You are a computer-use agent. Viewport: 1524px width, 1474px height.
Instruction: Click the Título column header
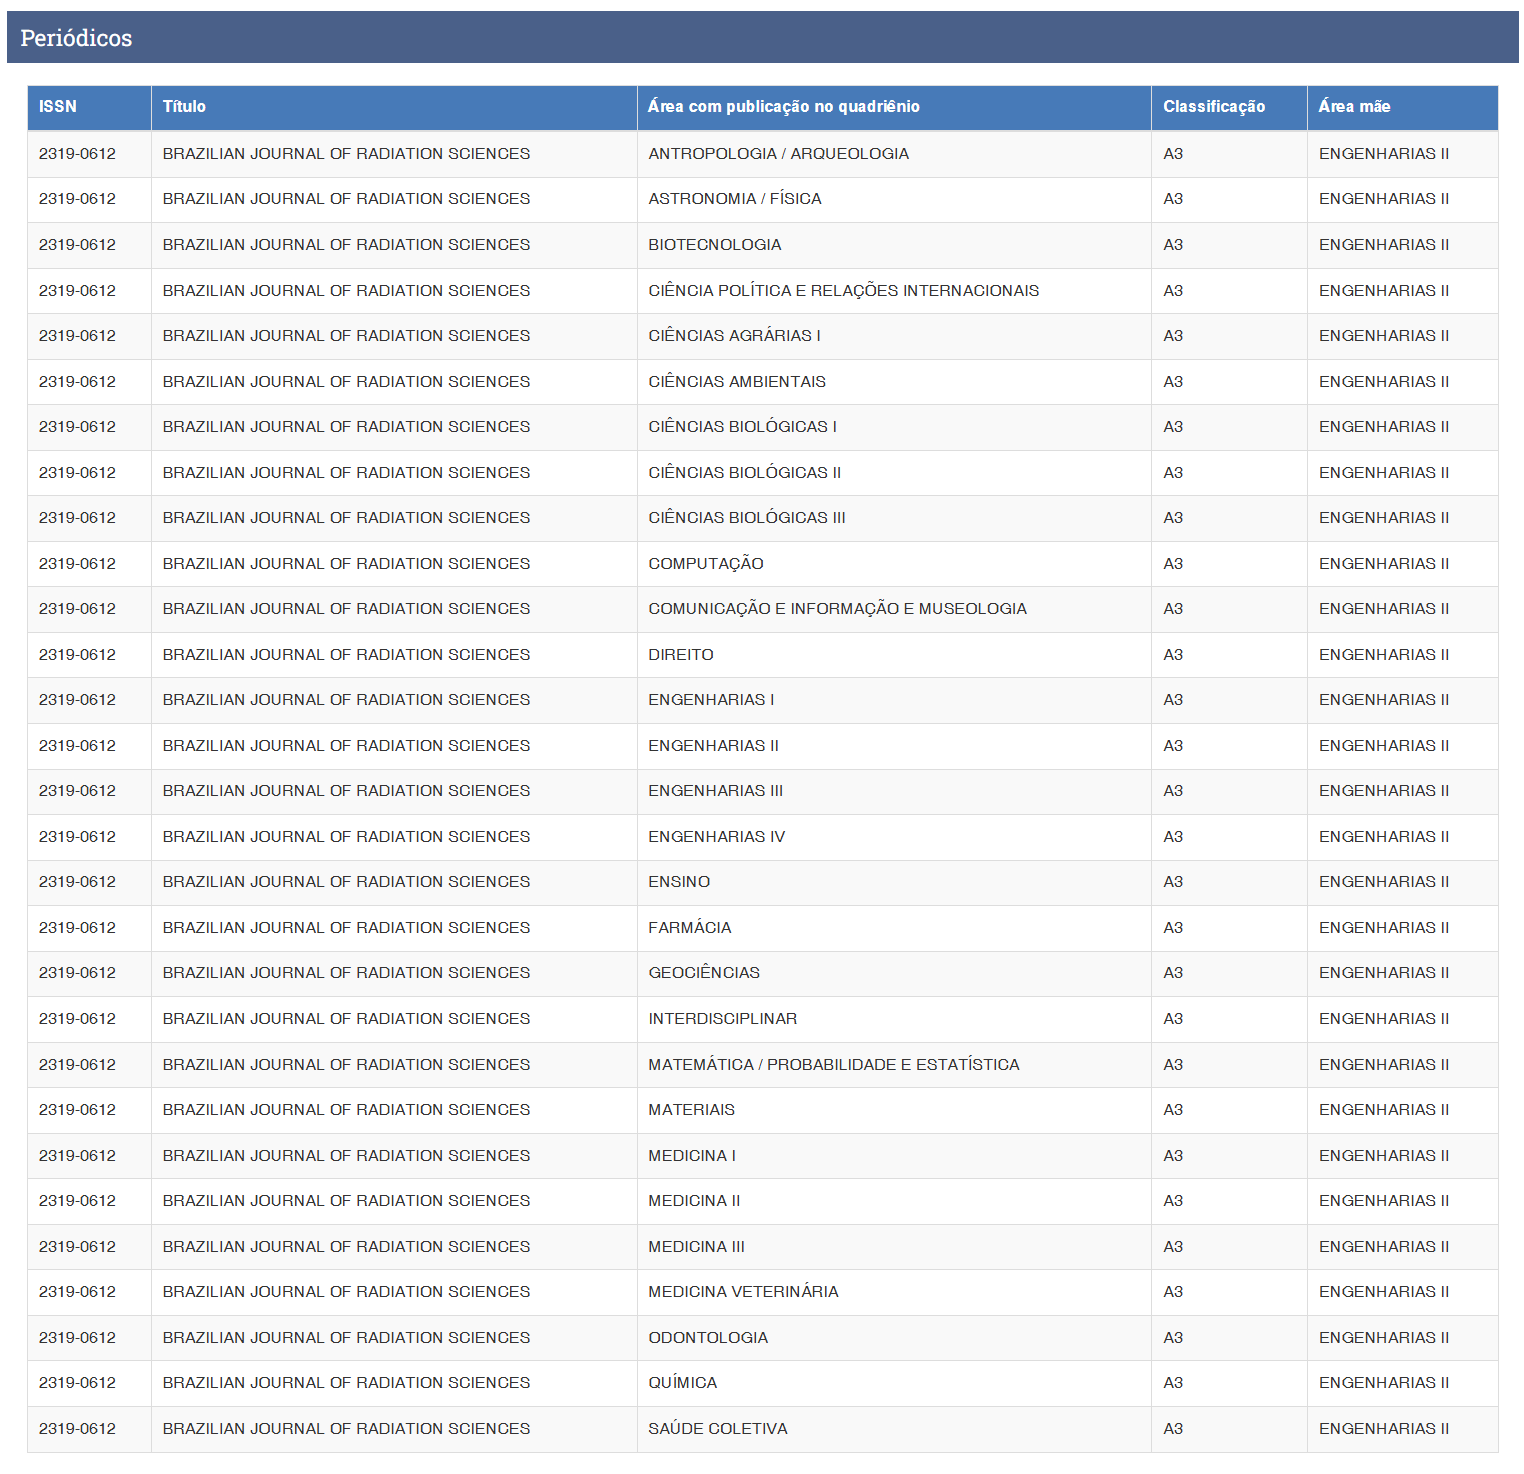(184, 107)
